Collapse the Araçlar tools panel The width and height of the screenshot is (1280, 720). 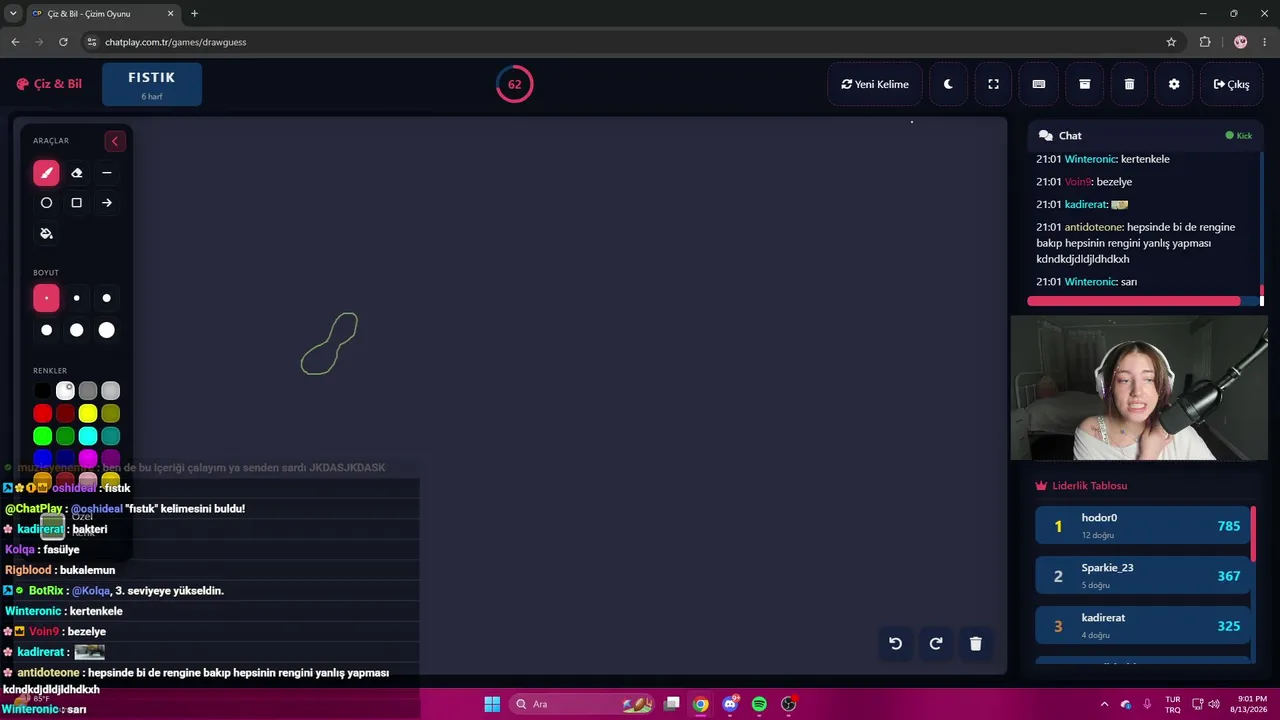click(x=115, y=141)
